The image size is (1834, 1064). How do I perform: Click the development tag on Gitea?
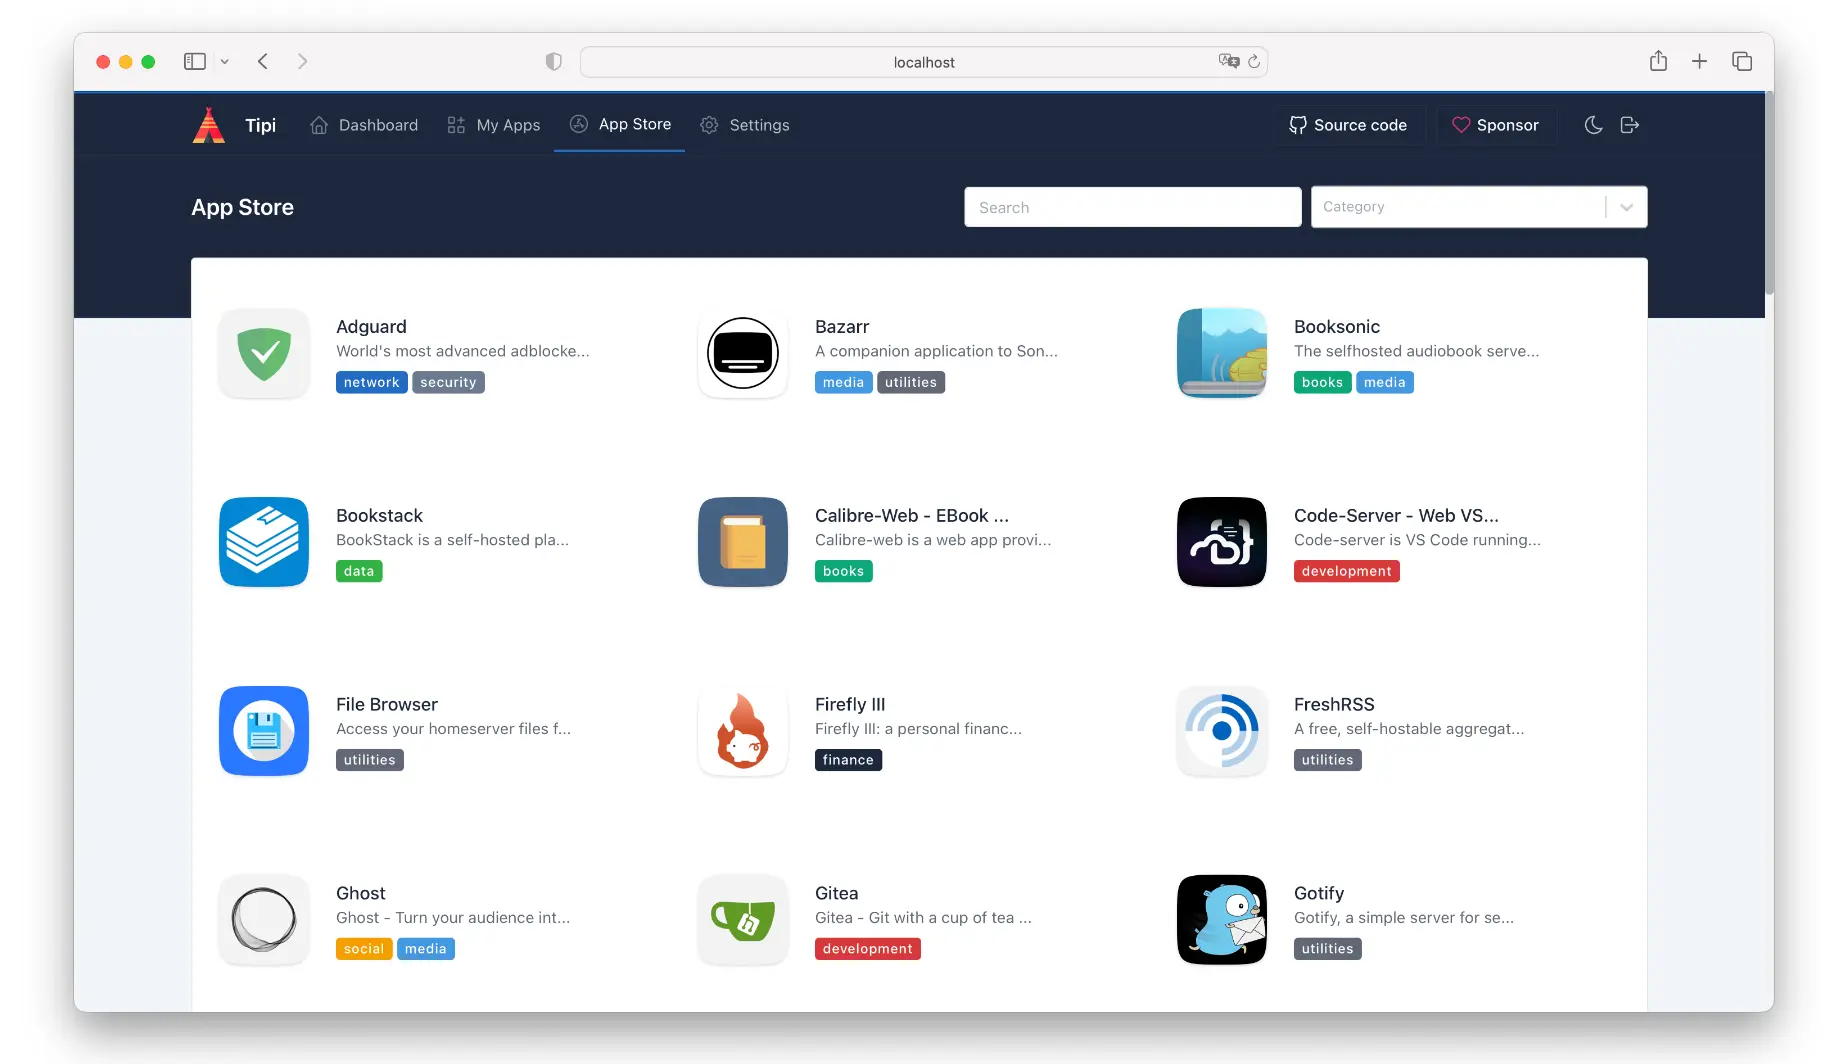pyautogui.click(x=868, y=950)
